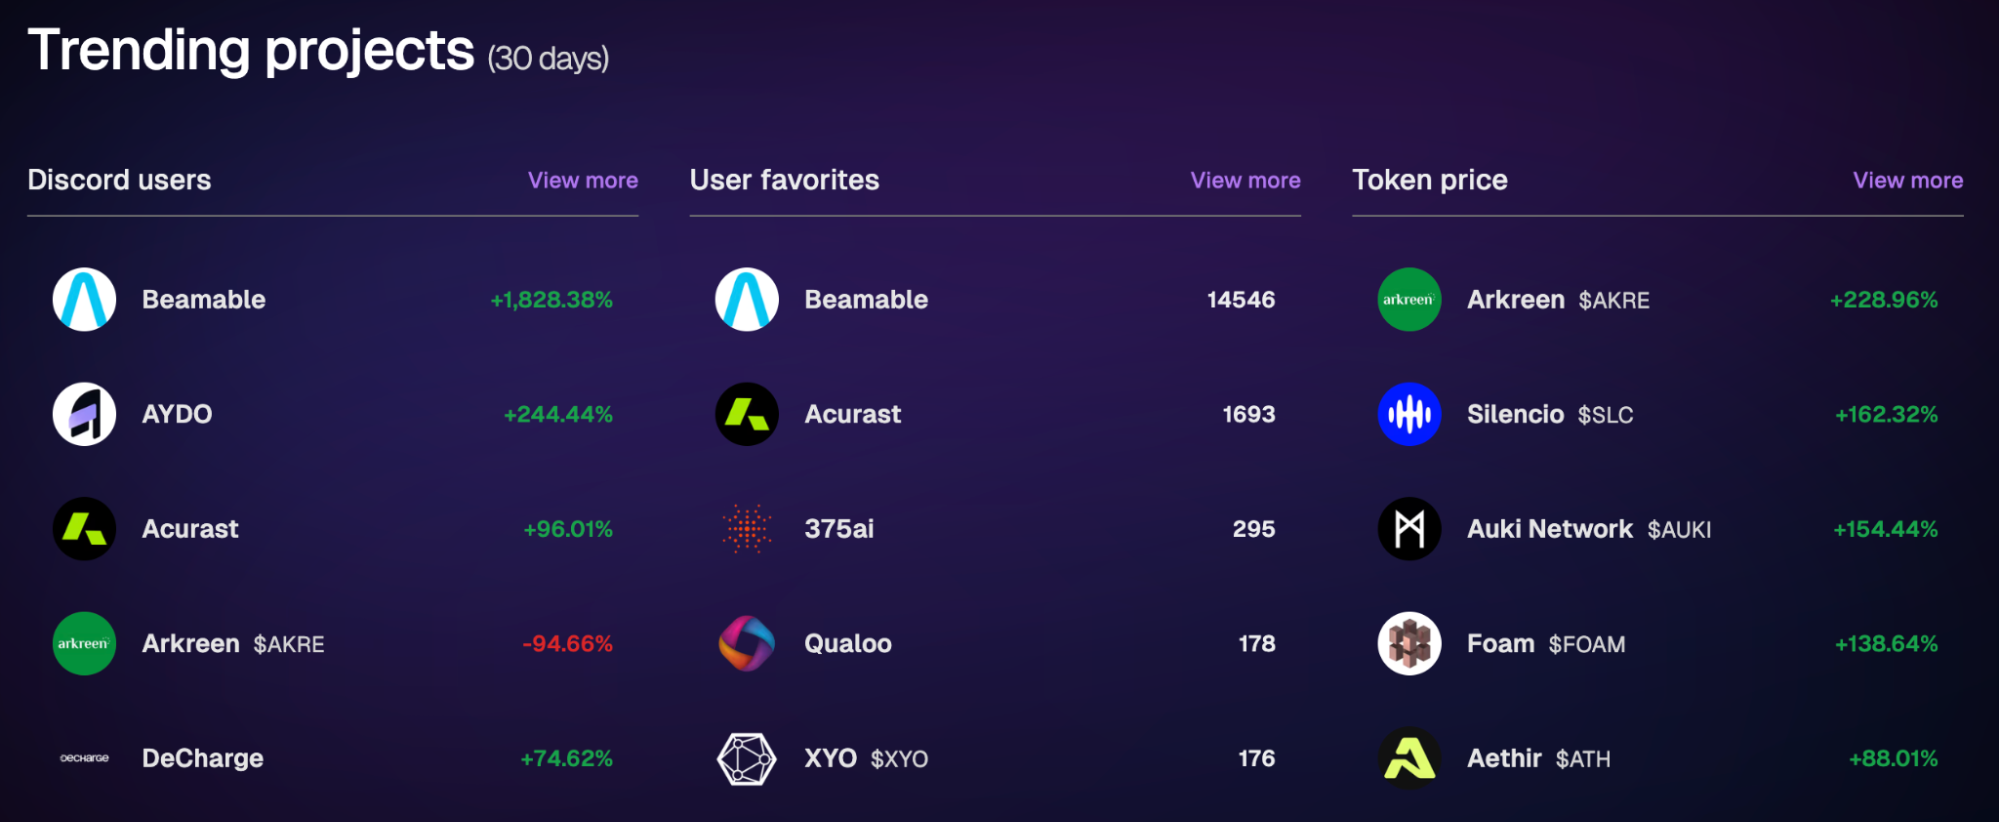
Task: Select the Aethir logo icon
Action: click(x=1409, y=758)
